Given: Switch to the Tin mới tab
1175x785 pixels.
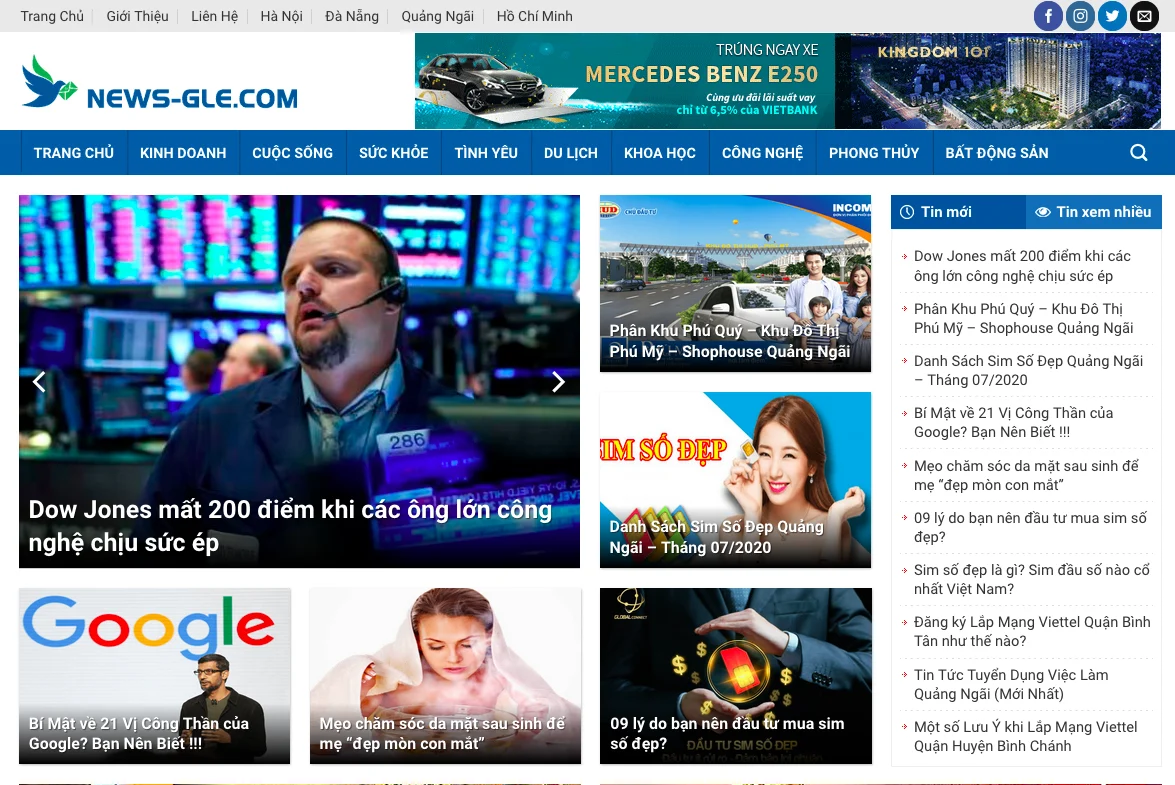Looking at the screenshot, I should point(958,212).
